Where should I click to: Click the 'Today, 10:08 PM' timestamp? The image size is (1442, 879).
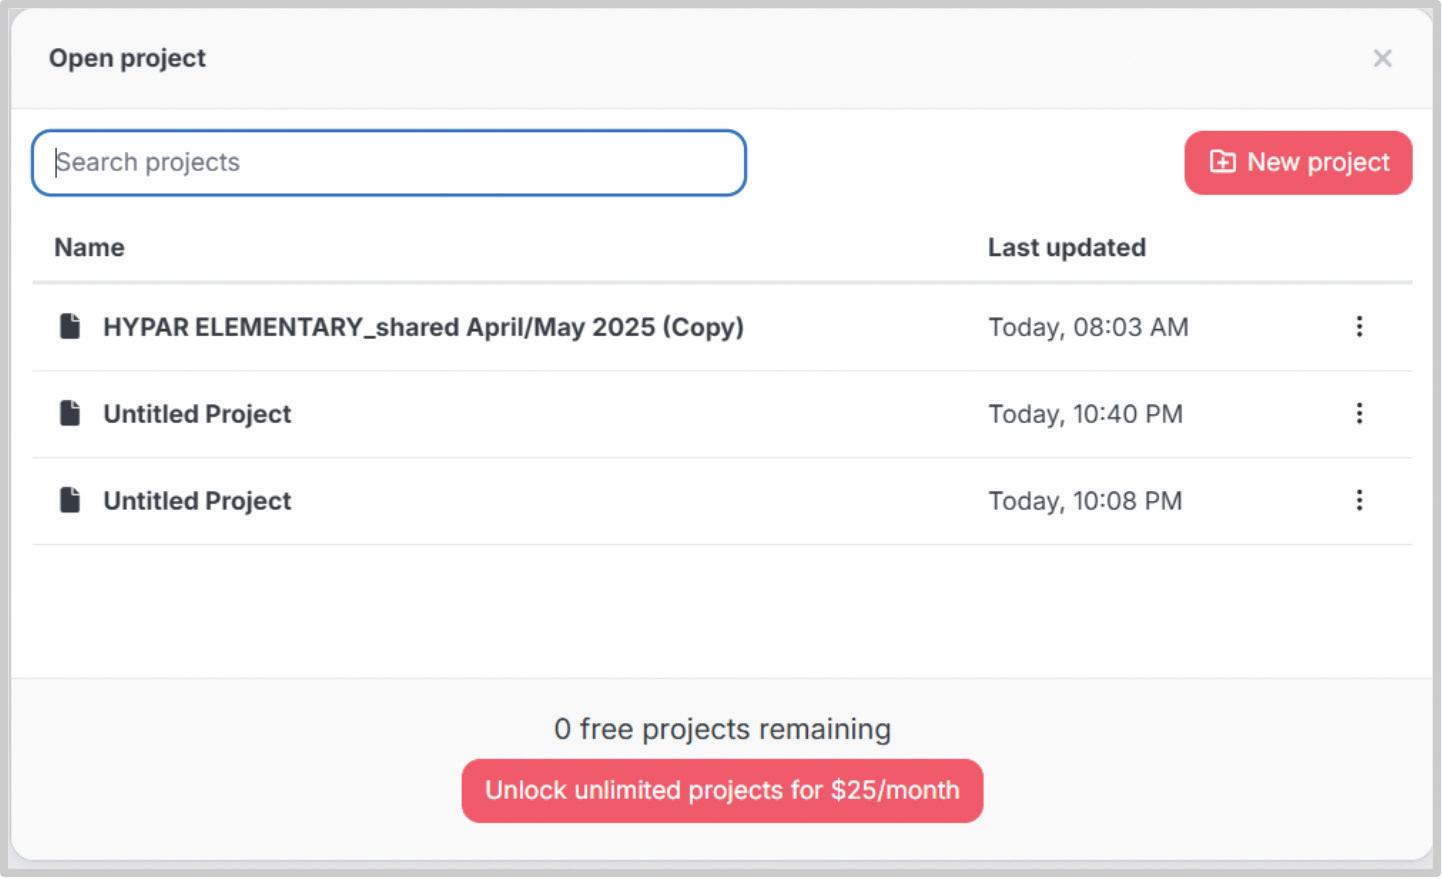1085,501
